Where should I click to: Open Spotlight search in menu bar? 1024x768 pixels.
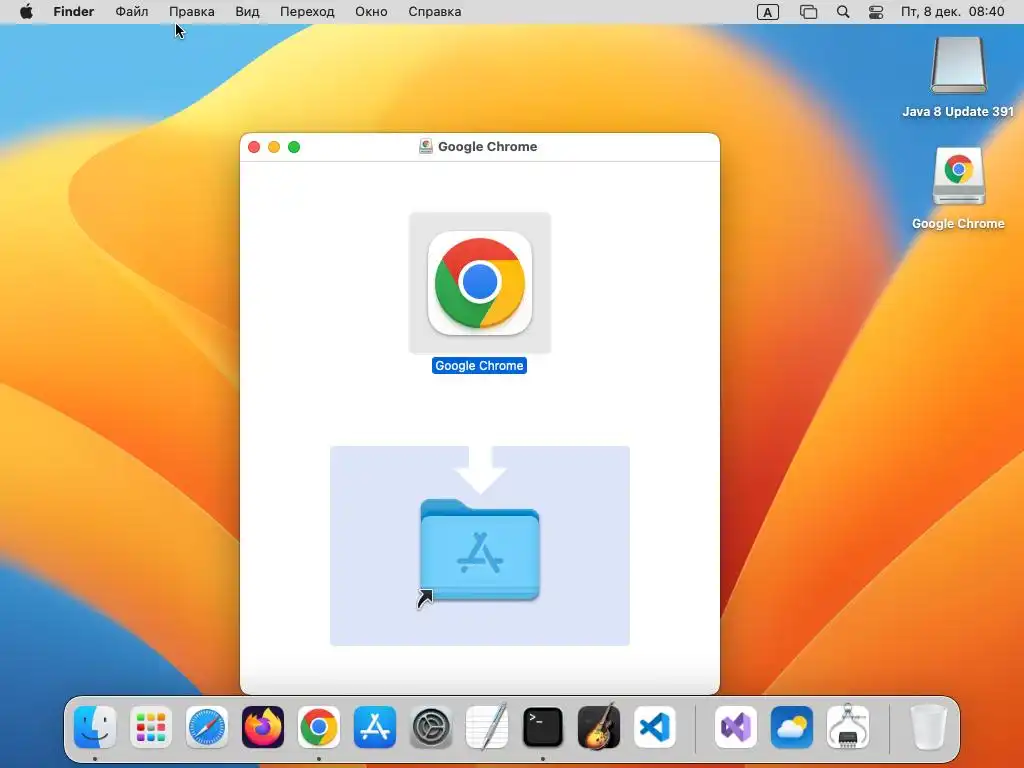(843, 12)
